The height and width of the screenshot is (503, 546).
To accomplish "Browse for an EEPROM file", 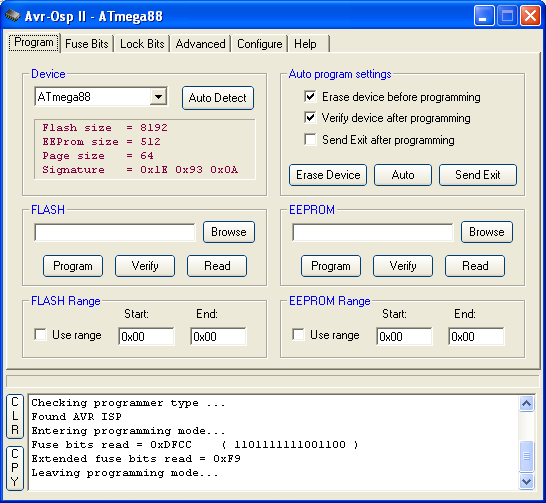I will [x=487, y=232].
